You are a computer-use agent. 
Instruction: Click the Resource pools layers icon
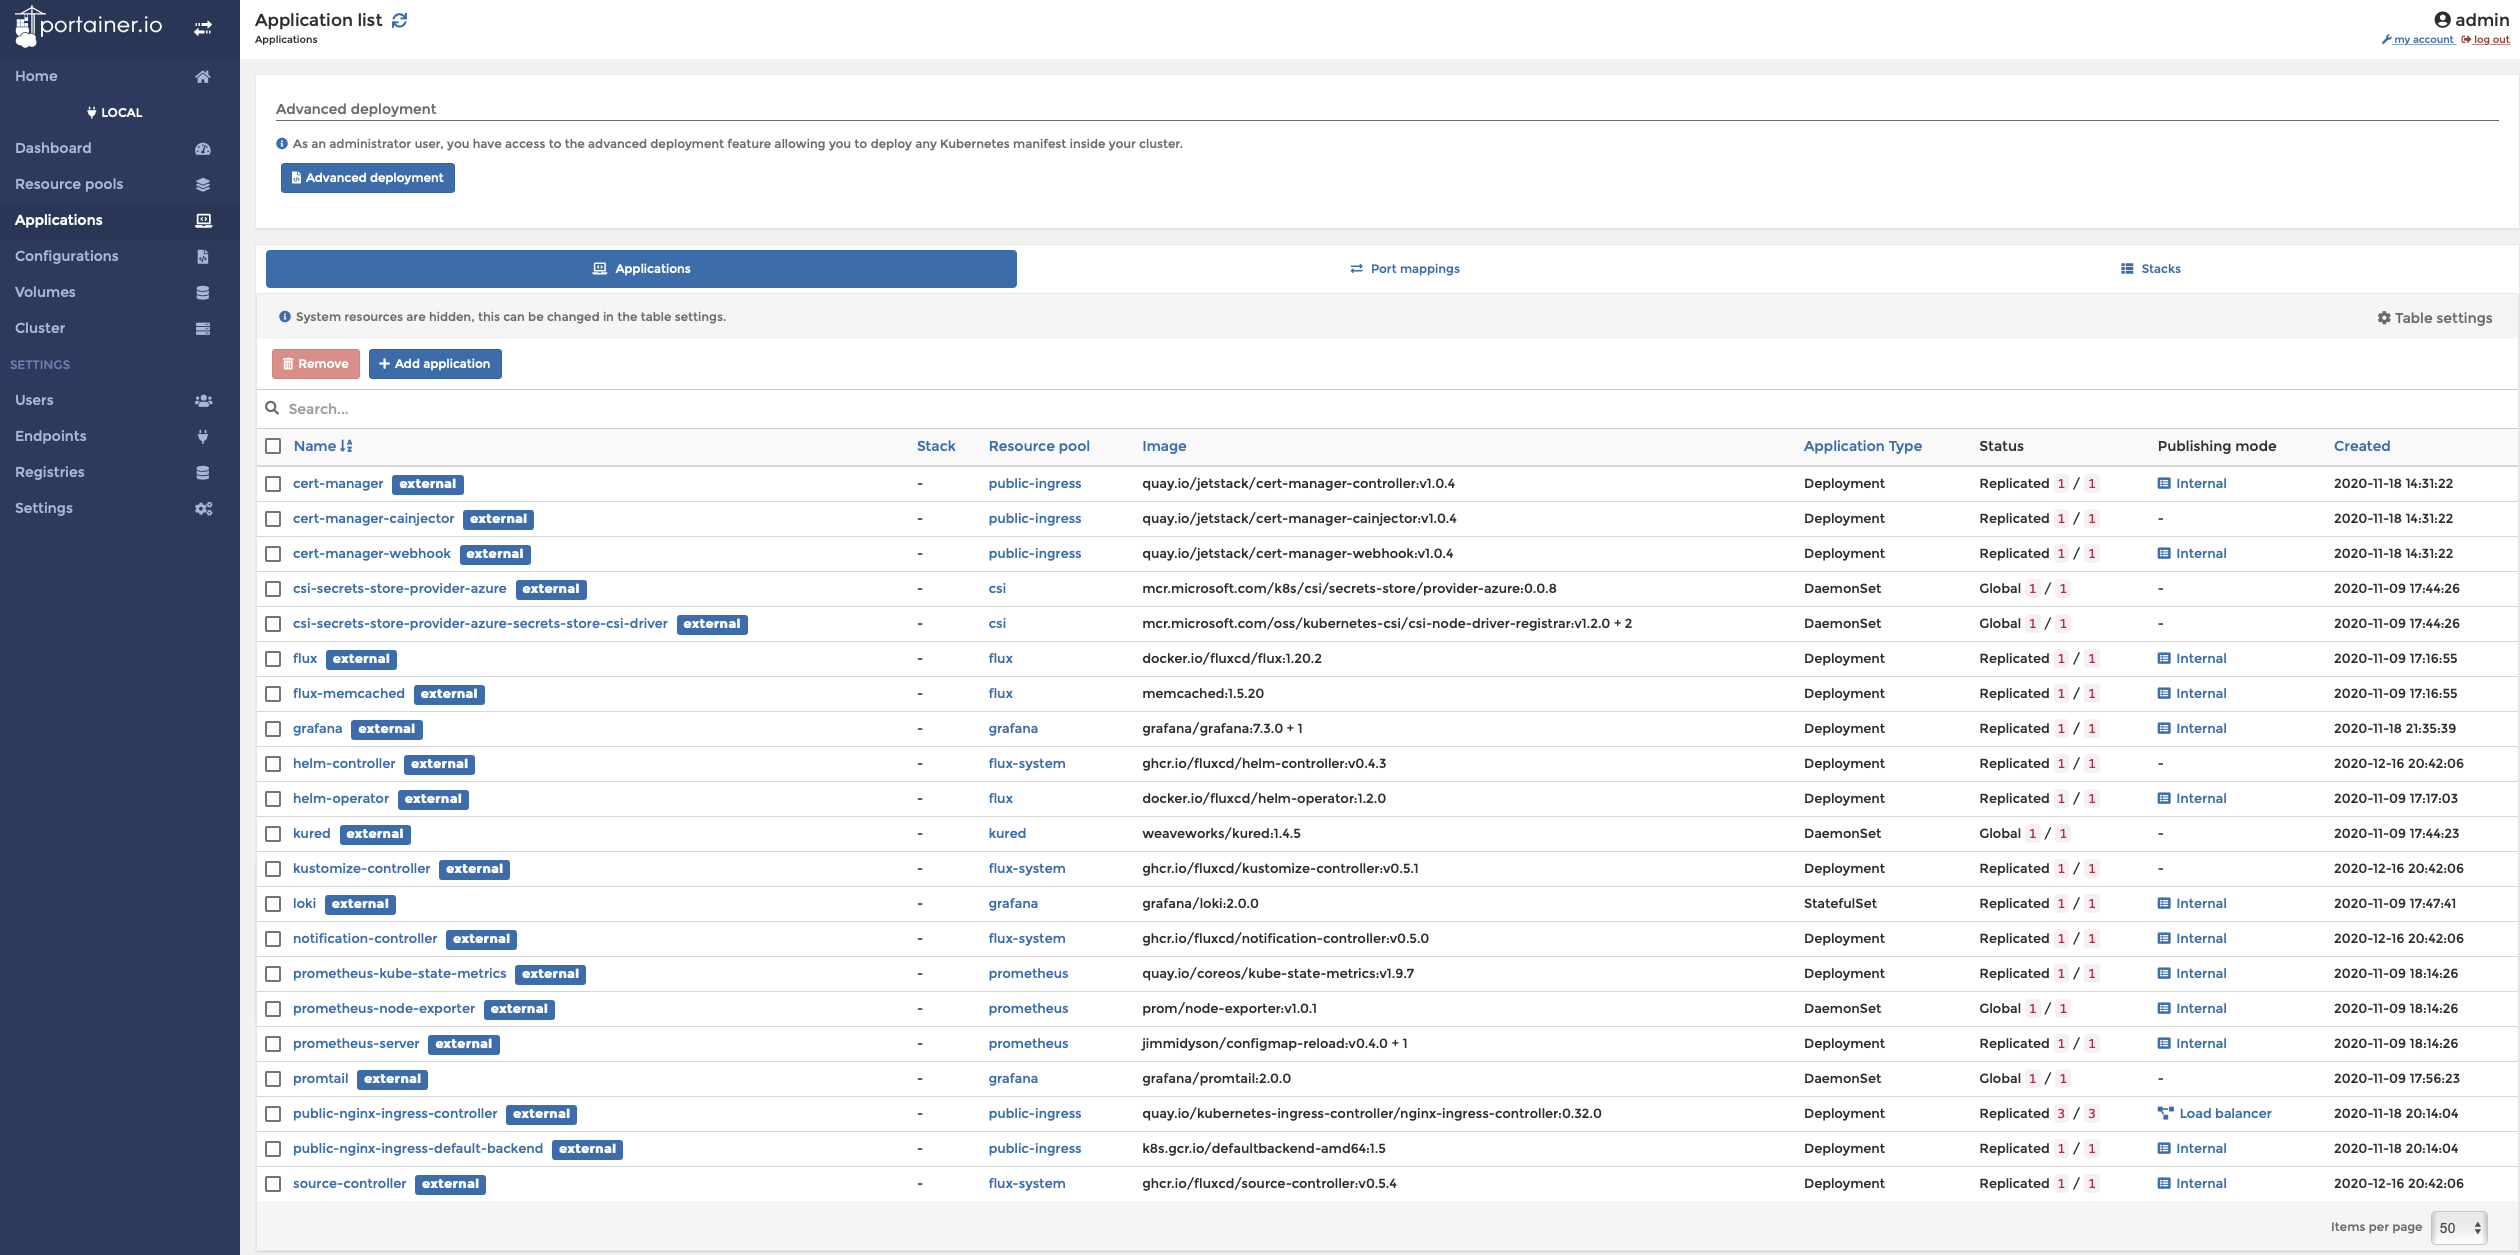(203, 185)
